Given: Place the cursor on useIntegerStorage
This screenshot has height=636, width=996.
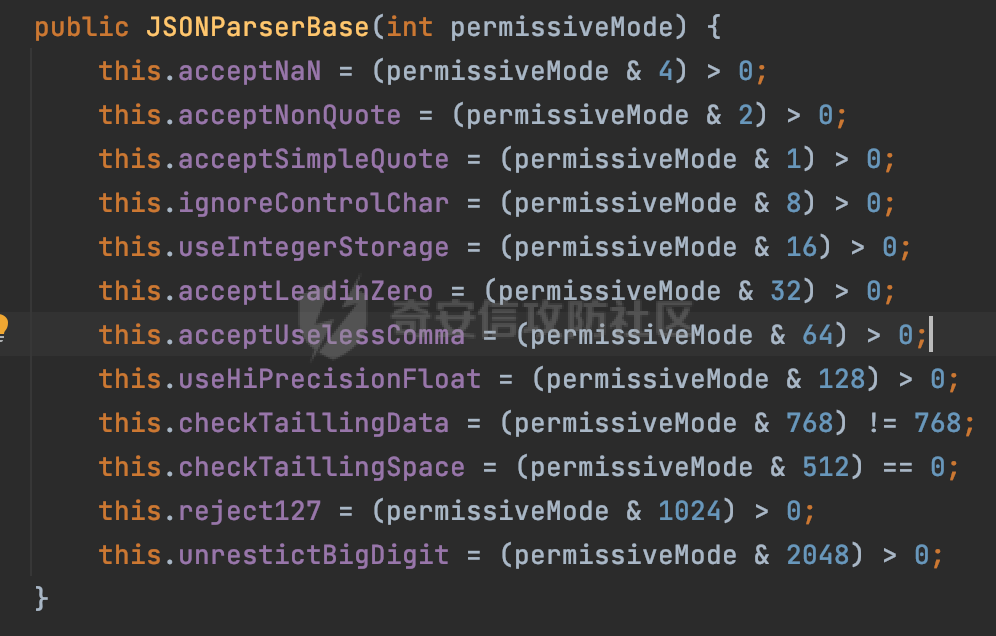Looking at the screenshot, I should click(314, 247).
